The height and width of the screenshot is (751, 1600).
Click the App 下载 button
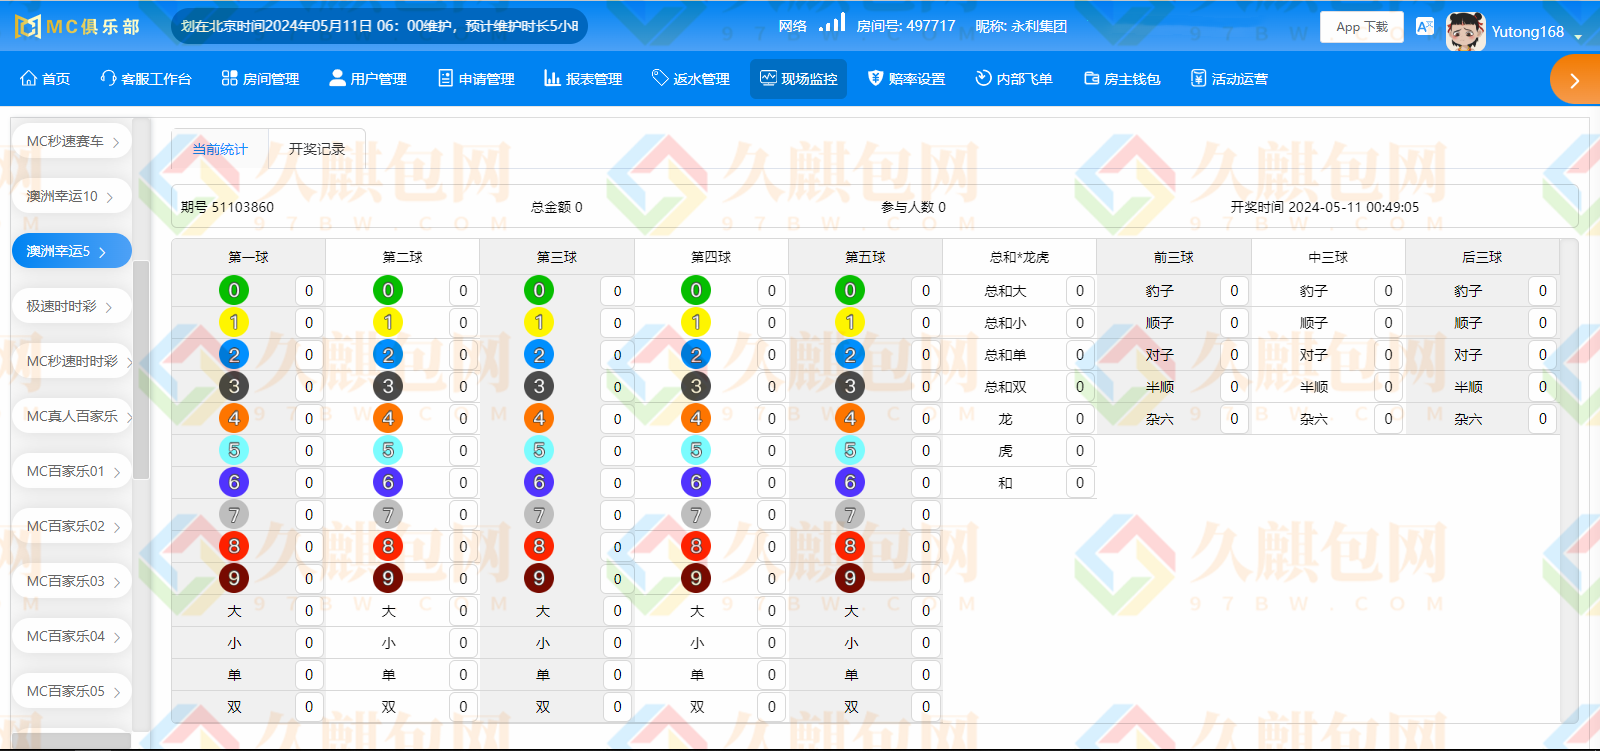pos(1361,27)
